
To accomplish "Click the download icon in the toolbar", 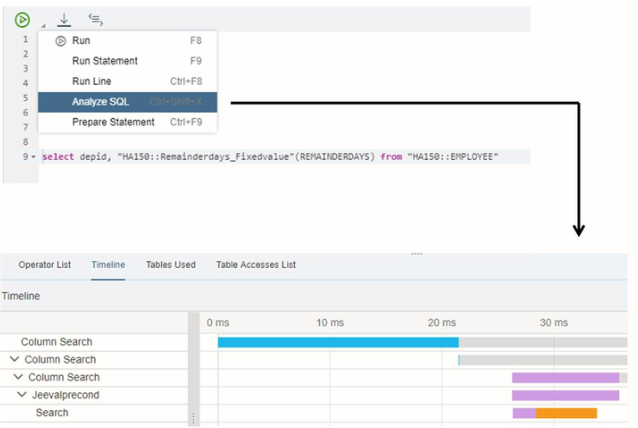I will (x=64, y=19).
